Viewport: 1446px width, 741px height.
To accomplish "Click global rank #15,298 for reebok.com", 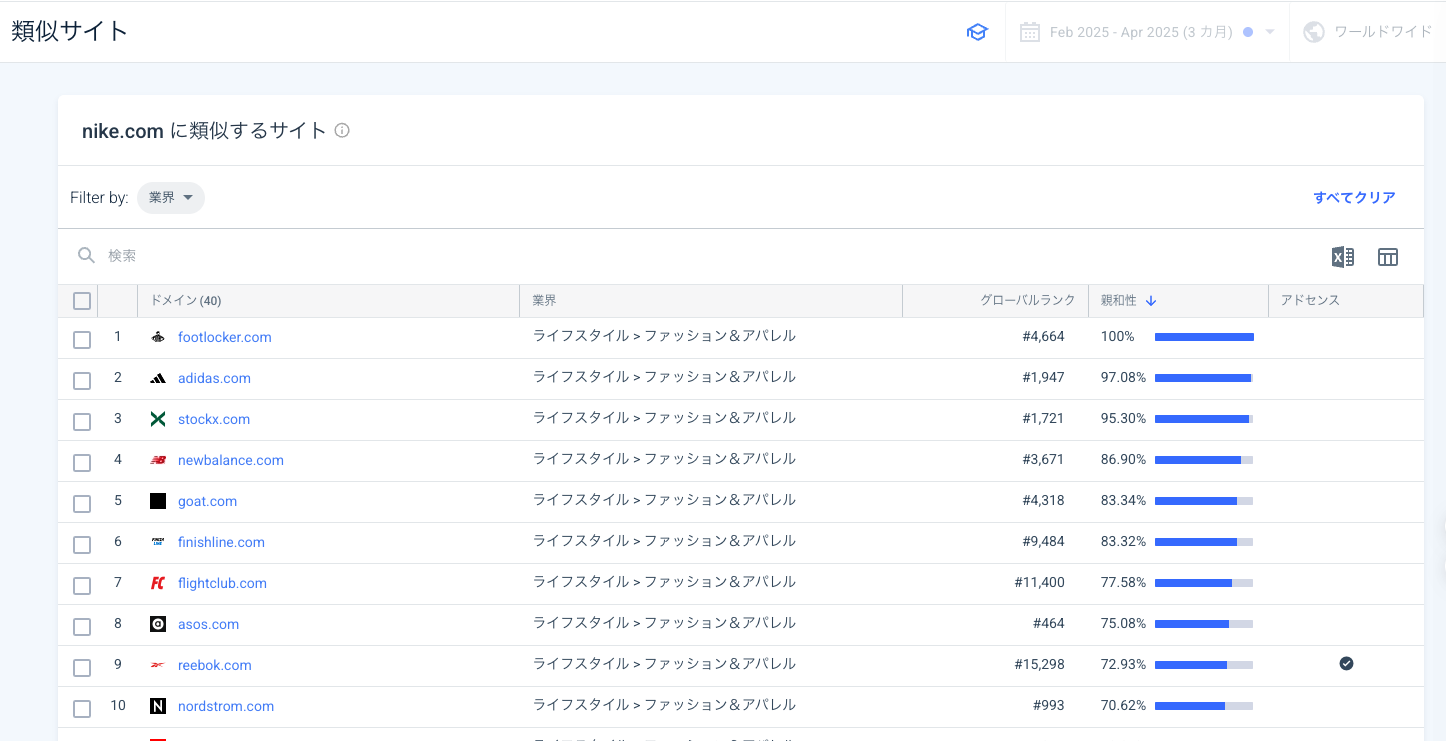I will (1039, 664).
